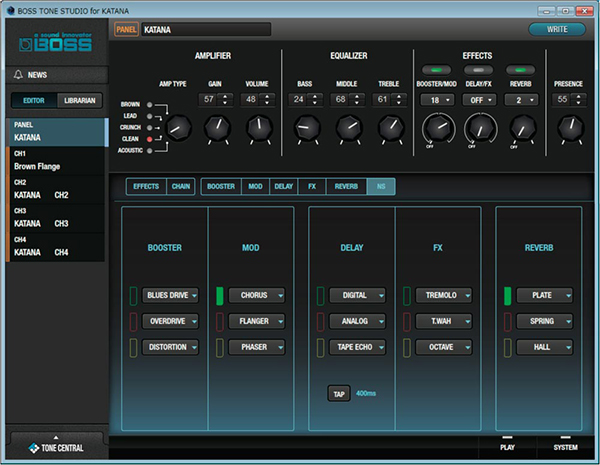
Task: Open the HALL reverb type dropdown
Action: [x=545, y=347]
